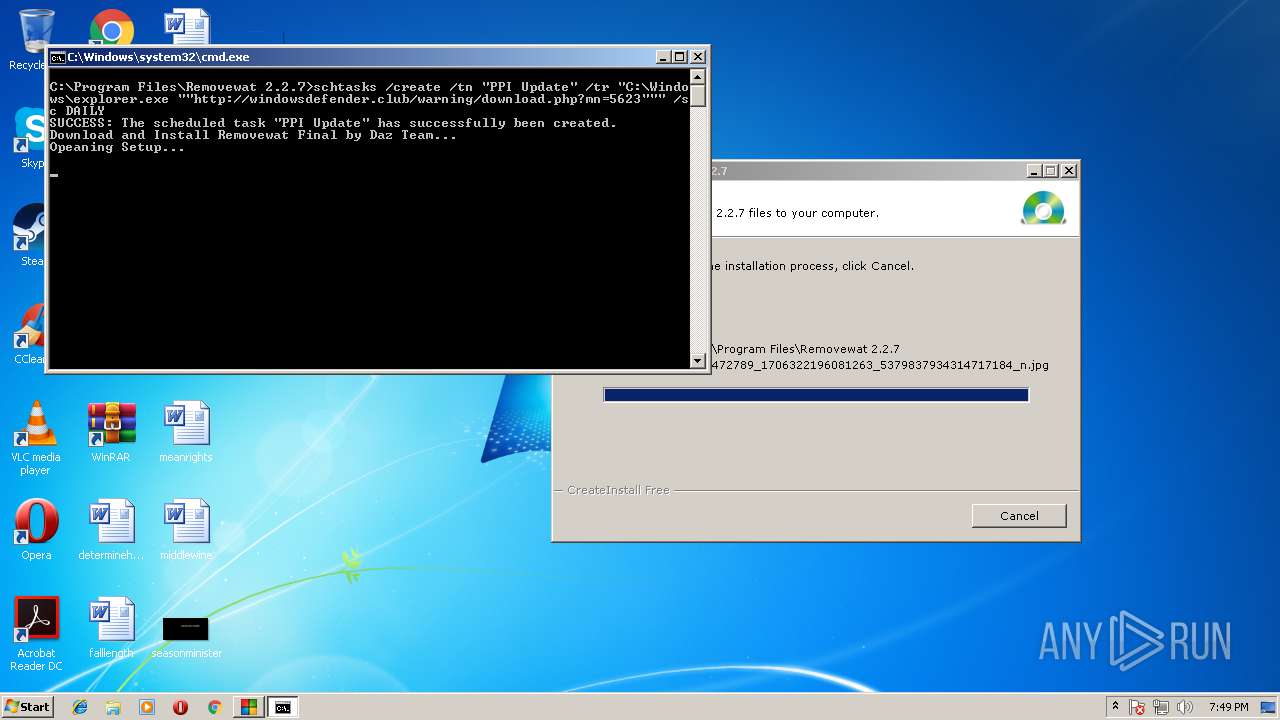The width and height of the screenshot is (1280, 720).
Task: Select the falllength Word document icon
Action: (x=111, y=628)
